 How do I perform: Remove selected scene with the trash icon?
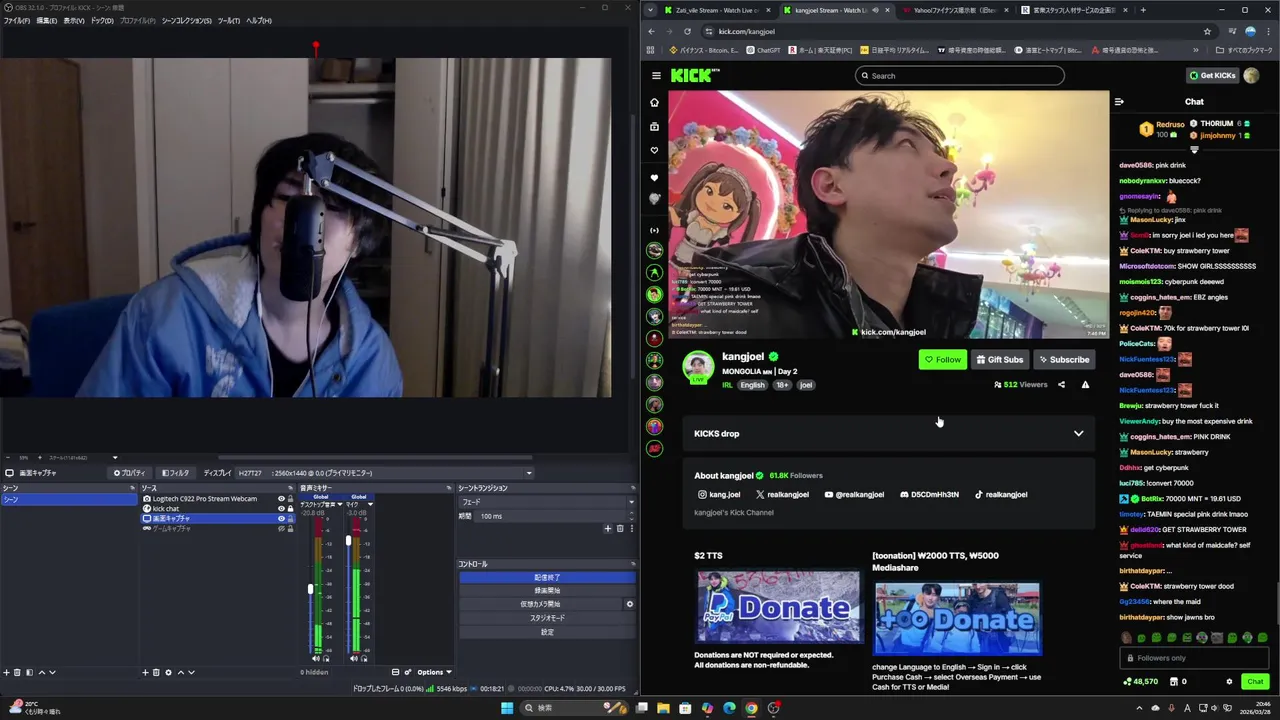pos(17,672)
